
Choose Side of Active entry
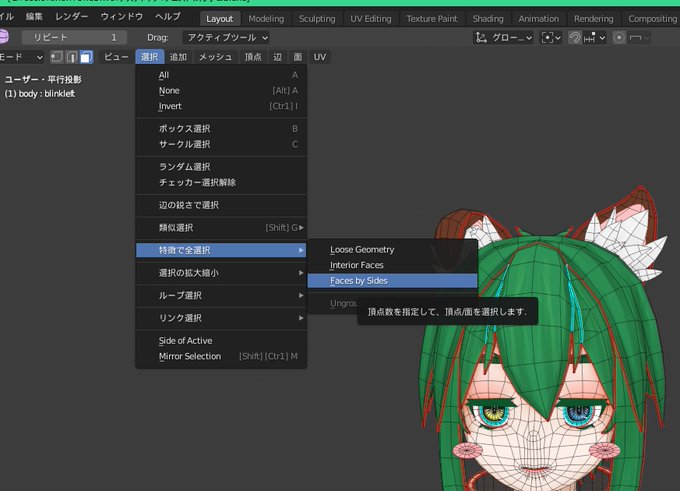coord(221,341)
